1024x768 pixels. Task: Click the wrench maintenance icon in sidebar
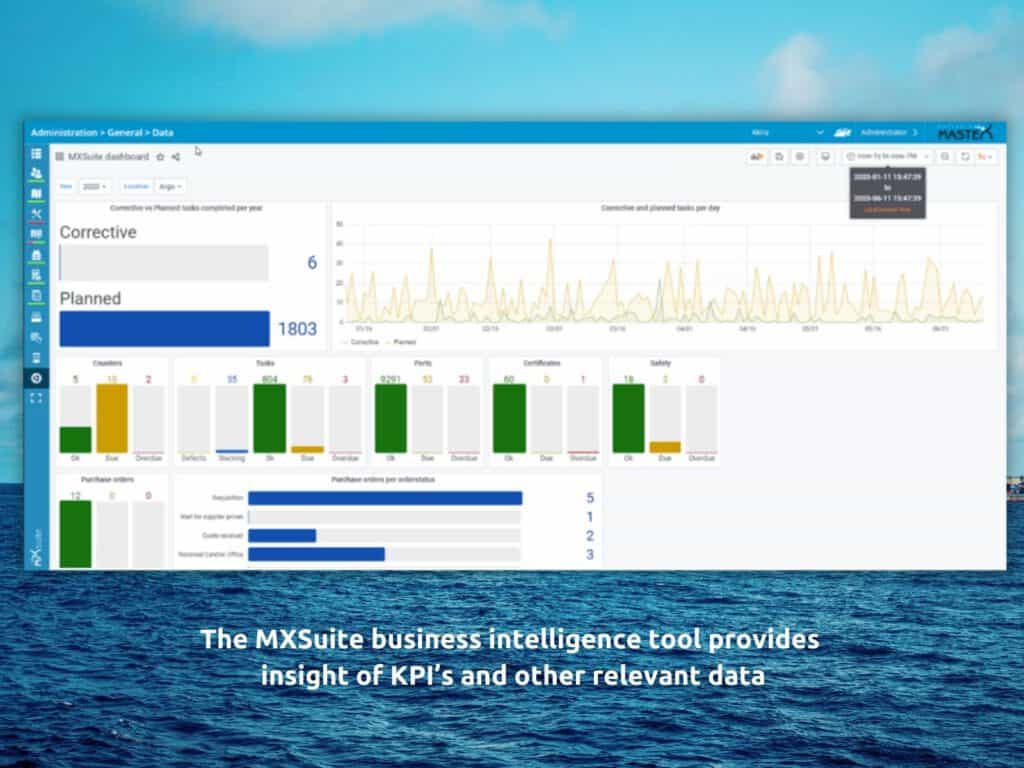tap(36, 214)
